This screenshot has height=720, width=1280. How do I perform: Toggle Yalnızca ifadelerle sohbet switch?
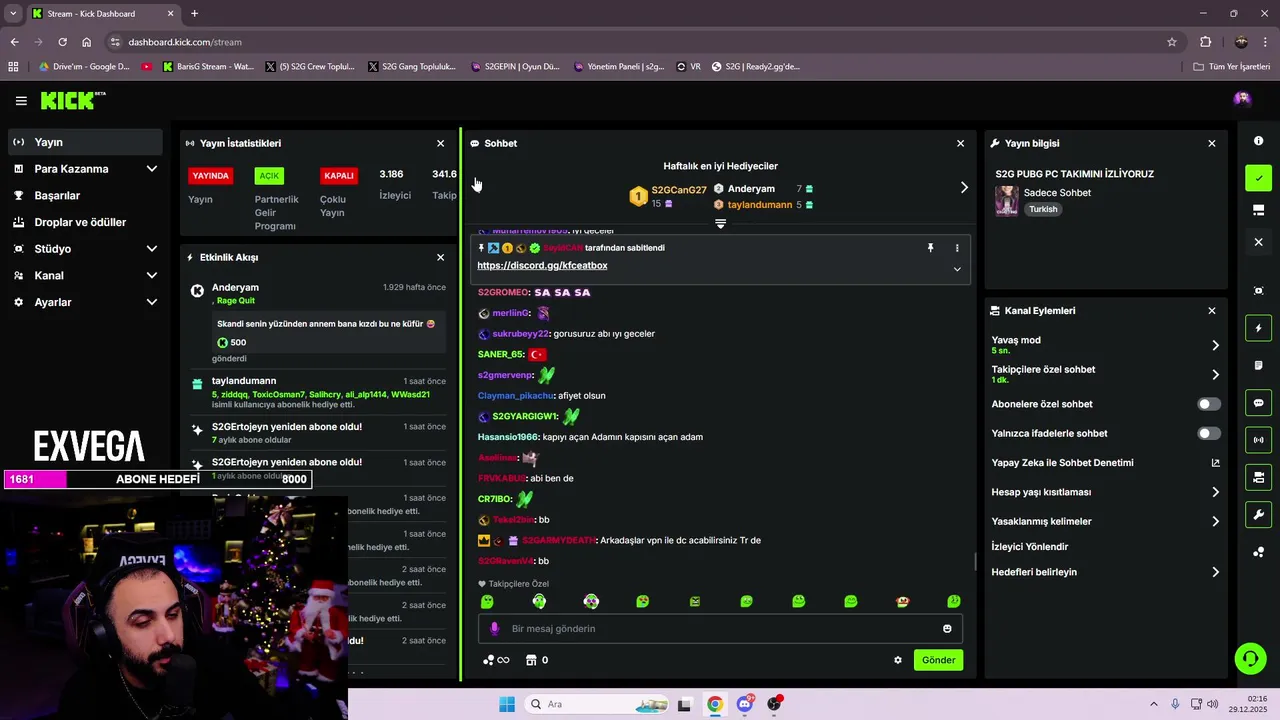coord(1209,433)
